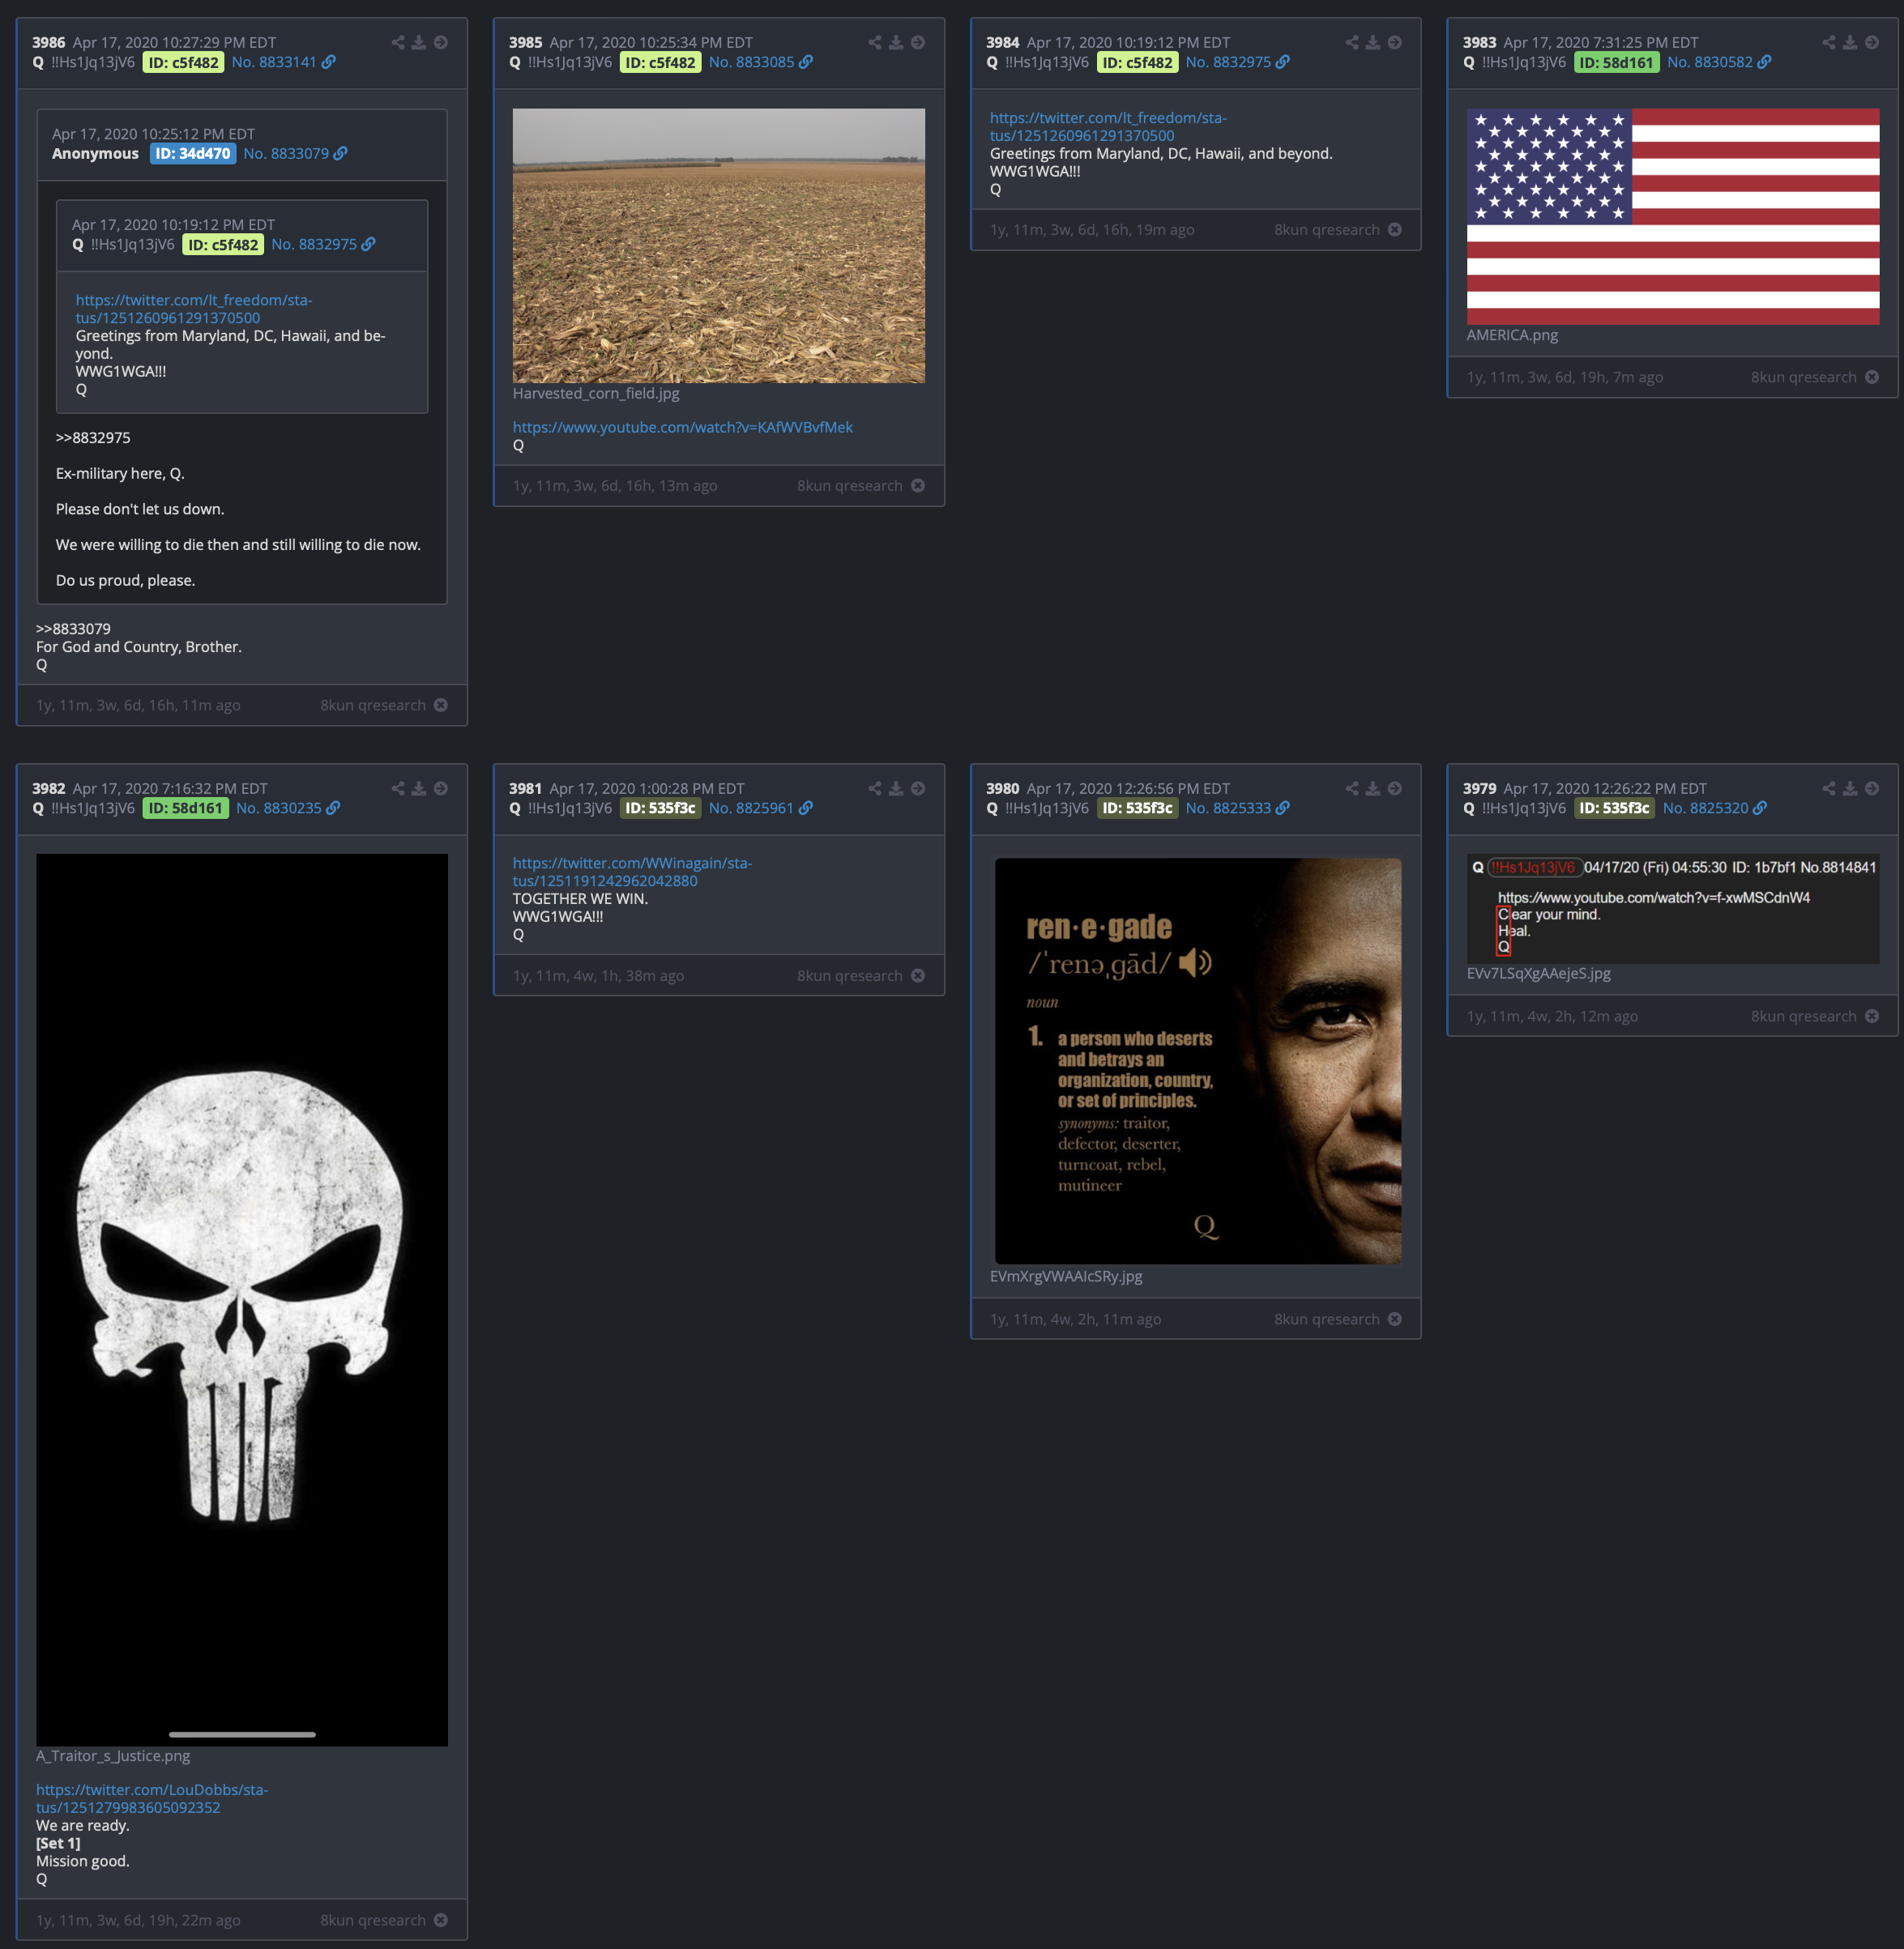
Task: Click the circled X icon on post 3982's footer
Action: point(441,1920)
